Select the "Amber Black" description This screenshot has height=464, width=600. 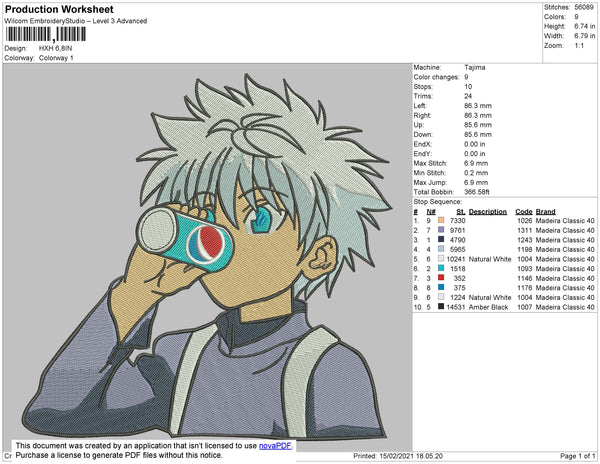coord(489,307)
